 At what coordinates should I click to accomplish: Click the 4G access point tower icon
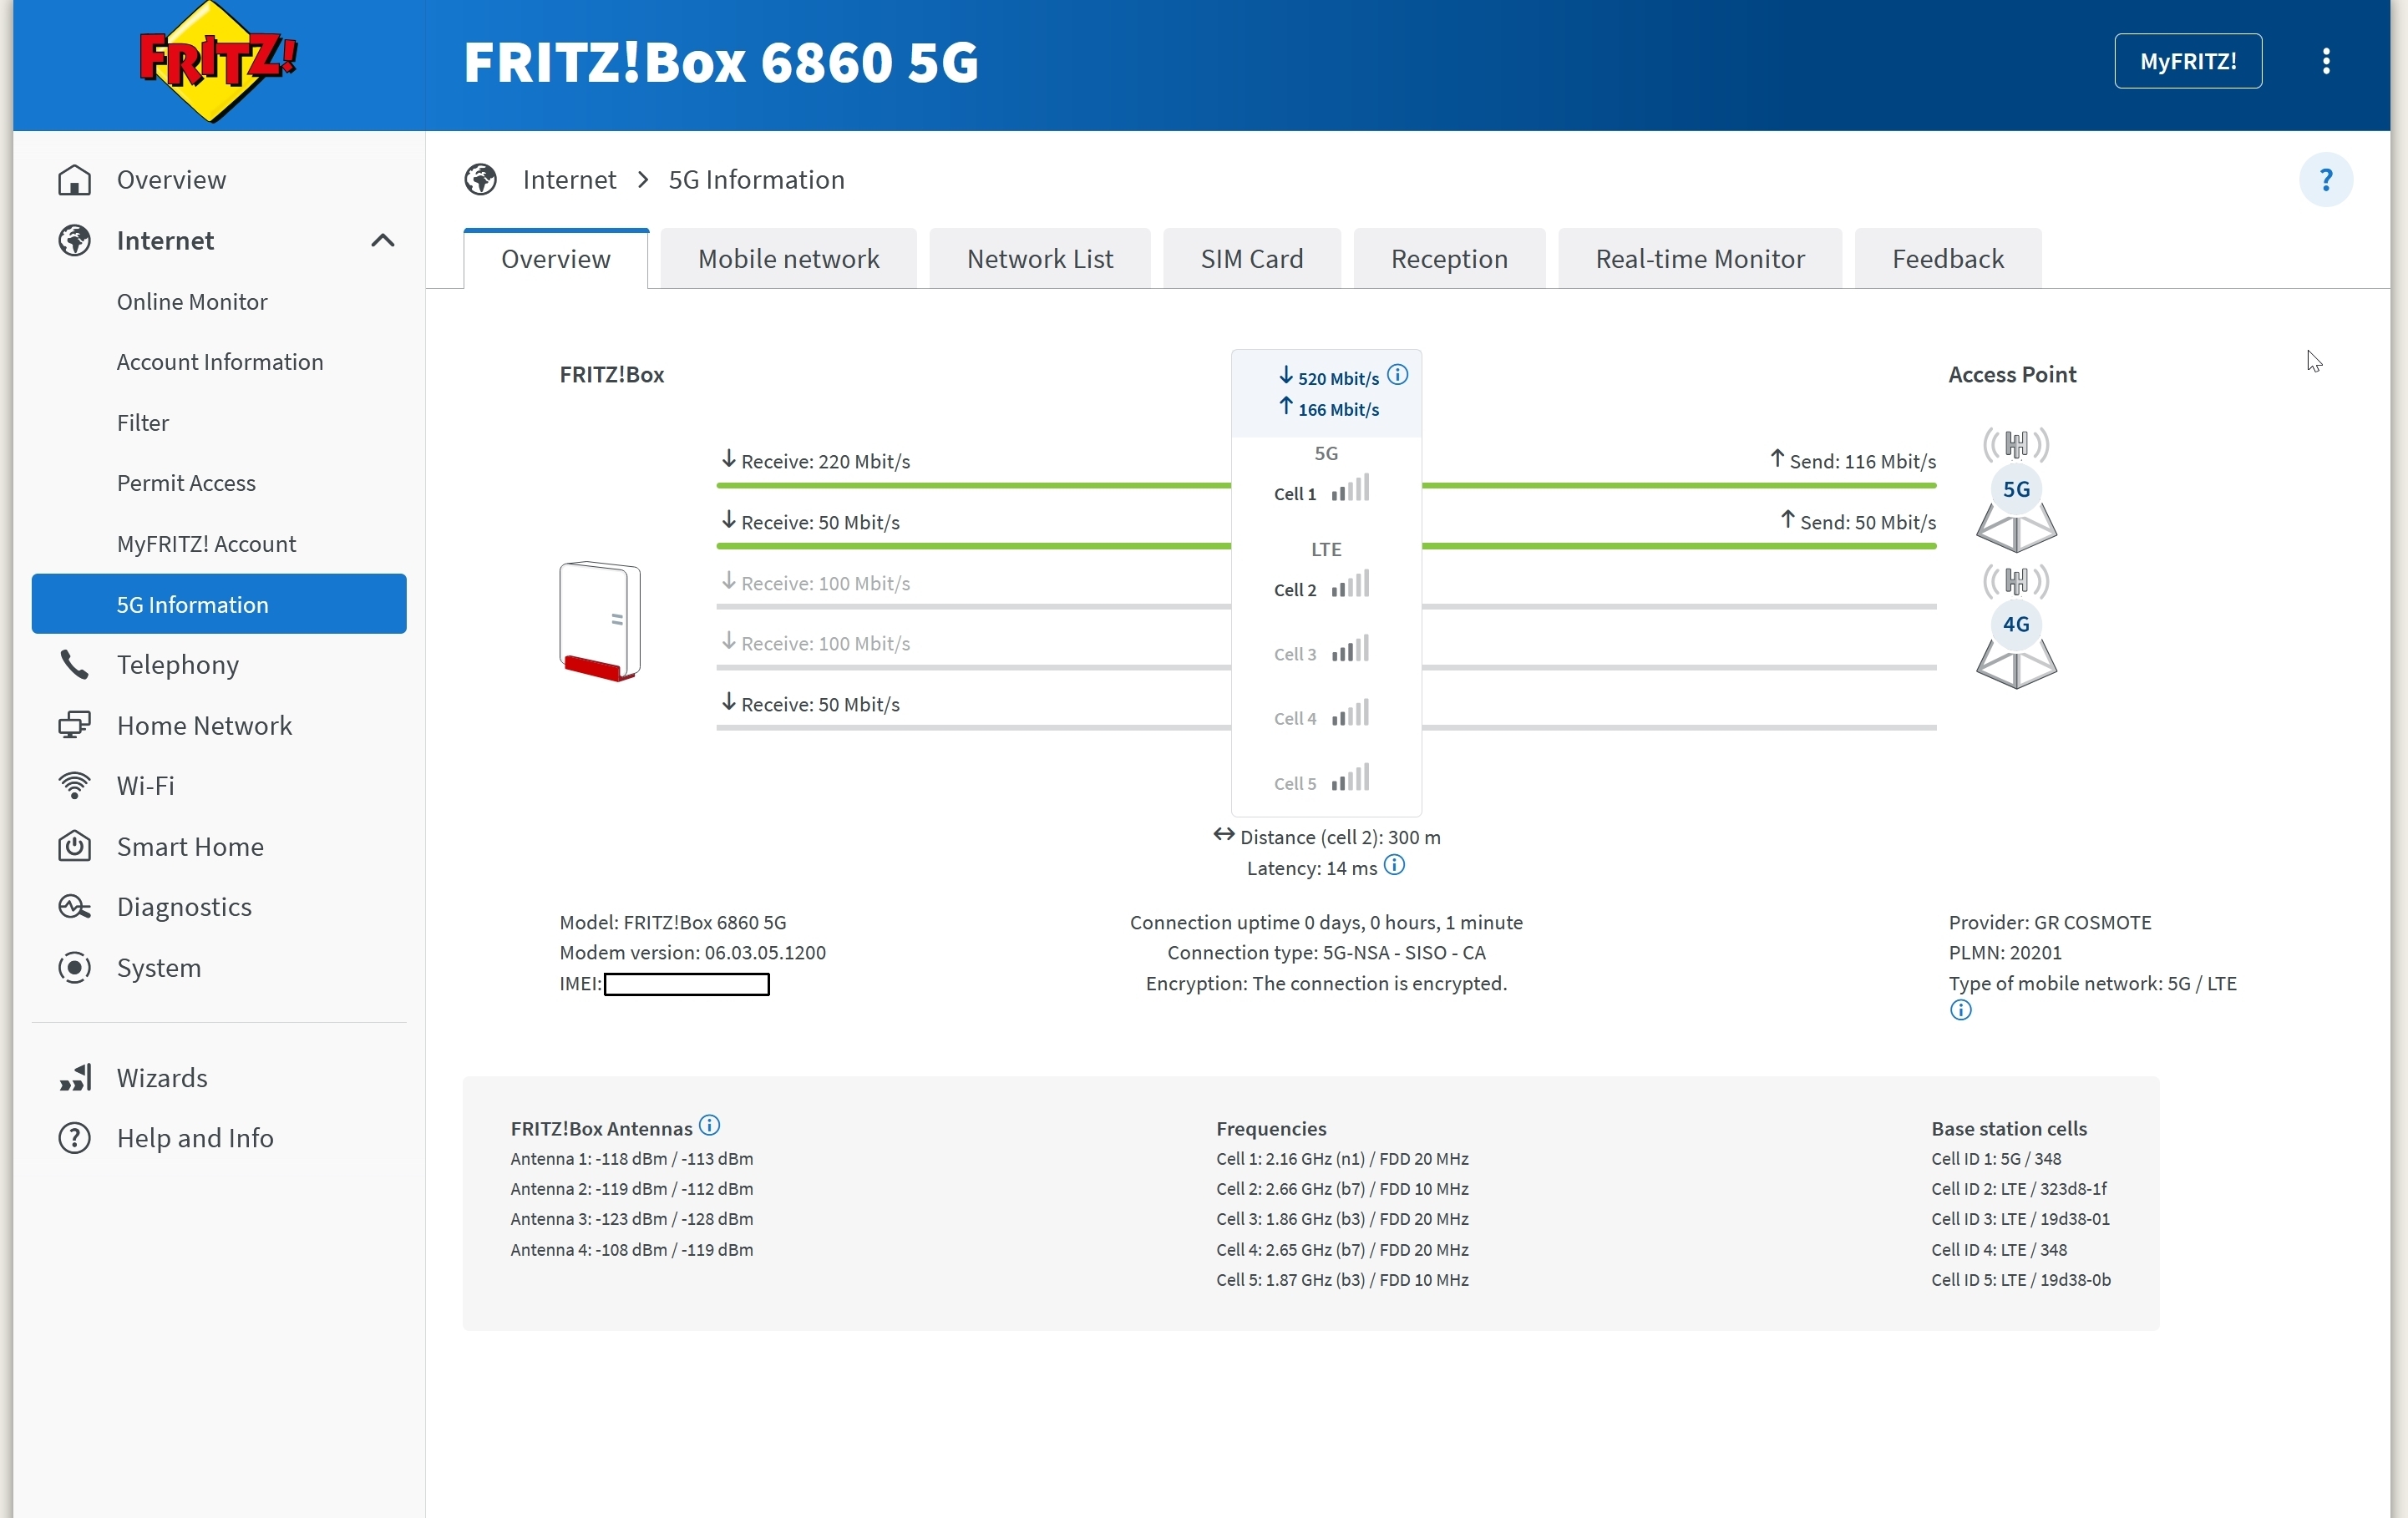coord(2016,626)
